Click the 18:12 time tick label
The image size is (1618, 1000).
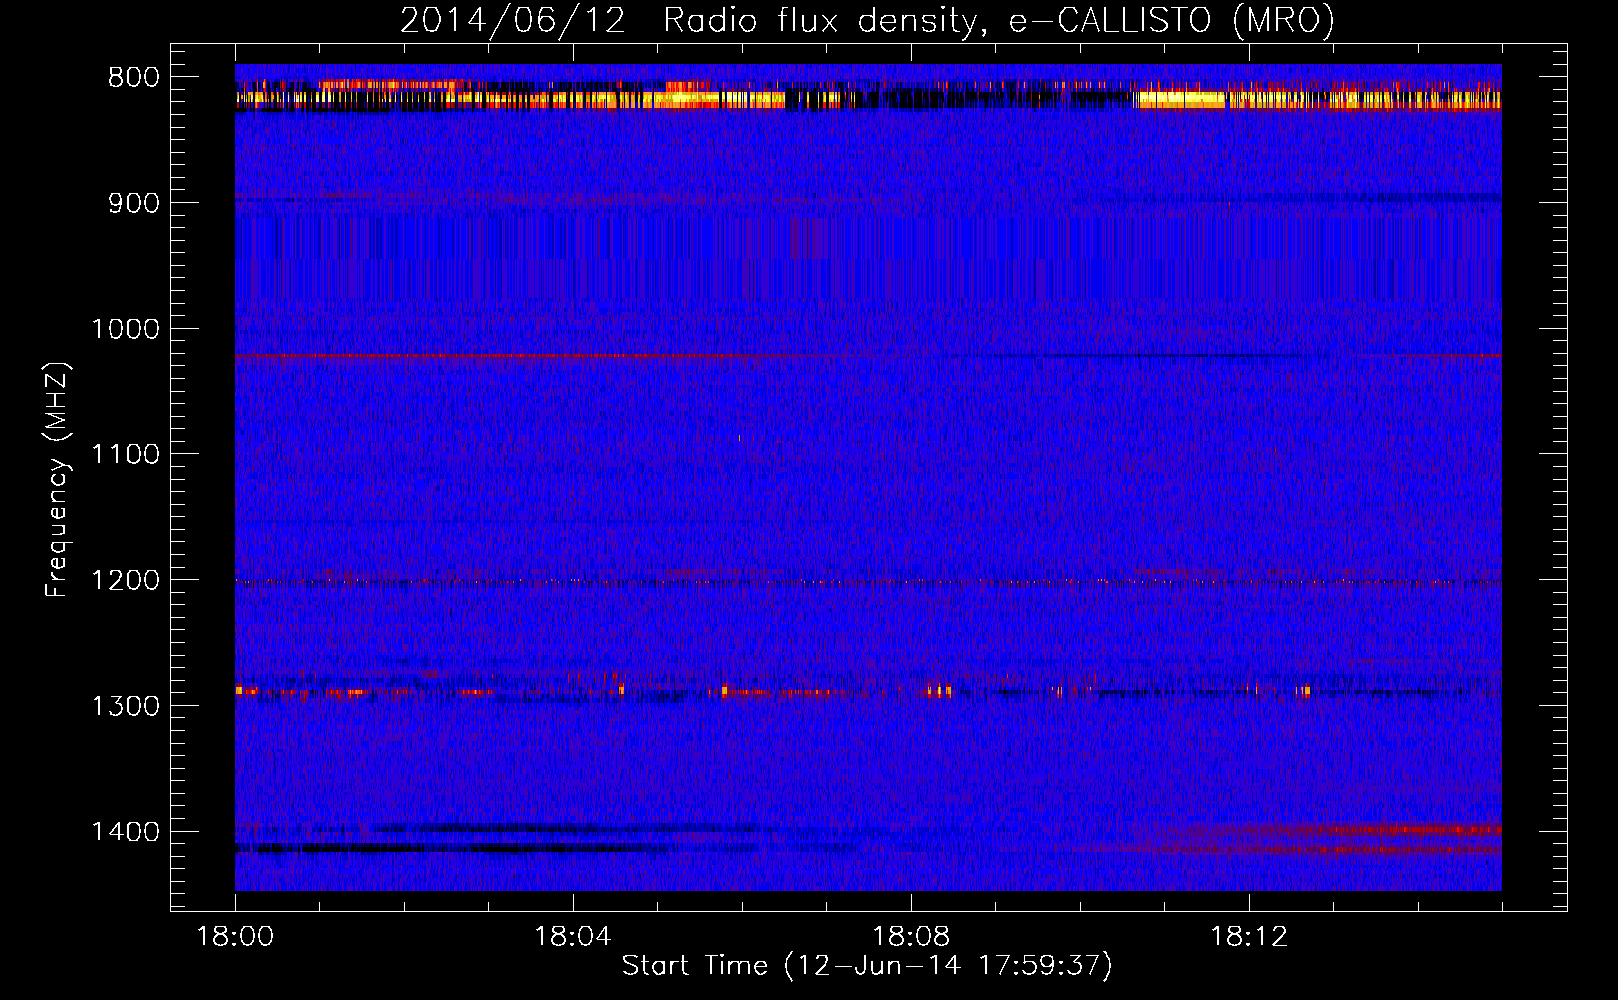1249,937
